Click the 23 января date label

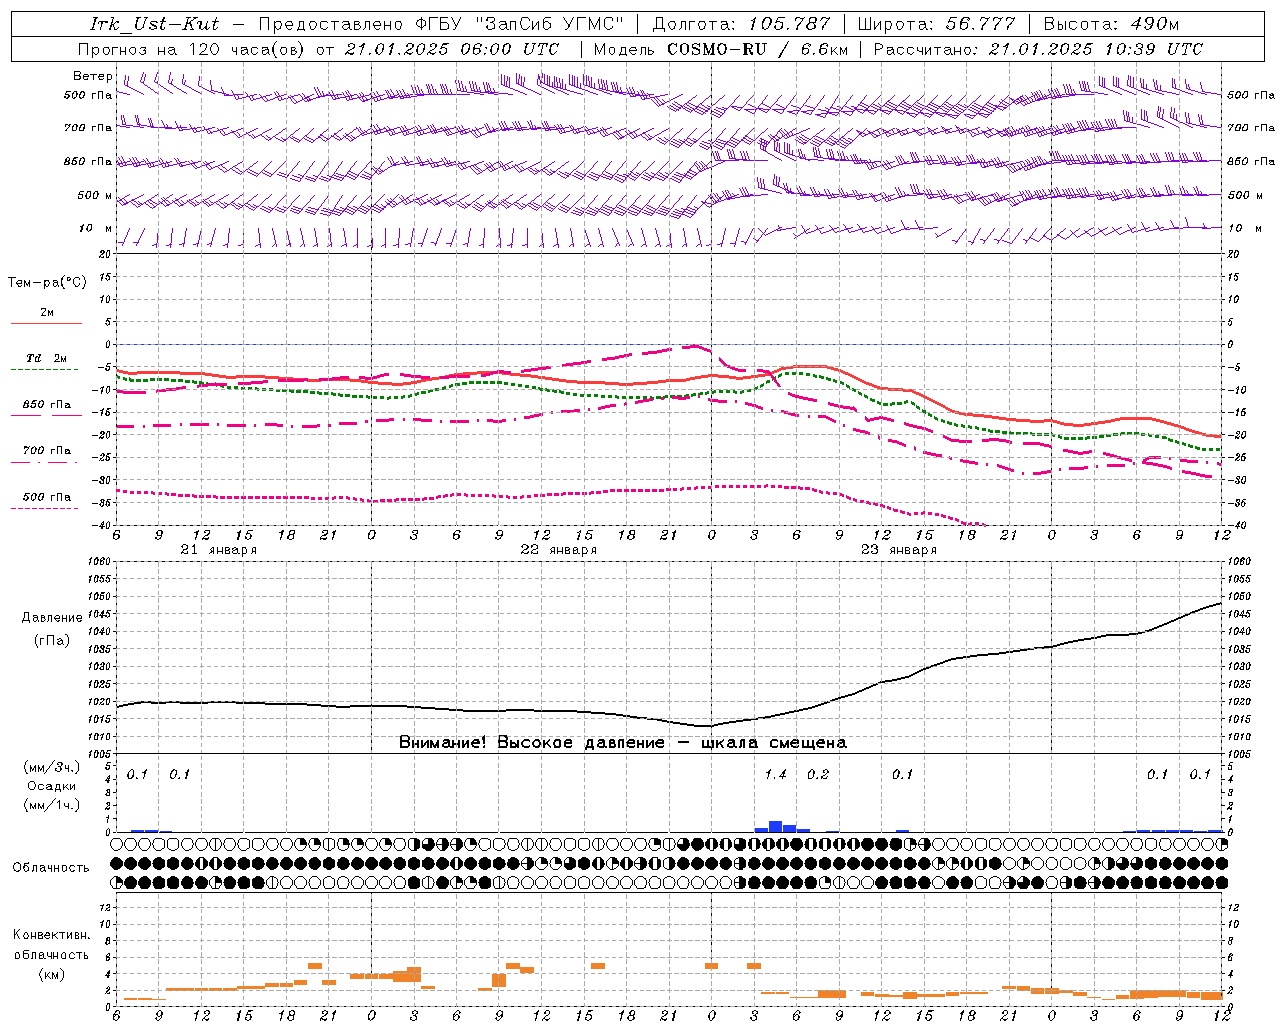[x=898, y=550]
